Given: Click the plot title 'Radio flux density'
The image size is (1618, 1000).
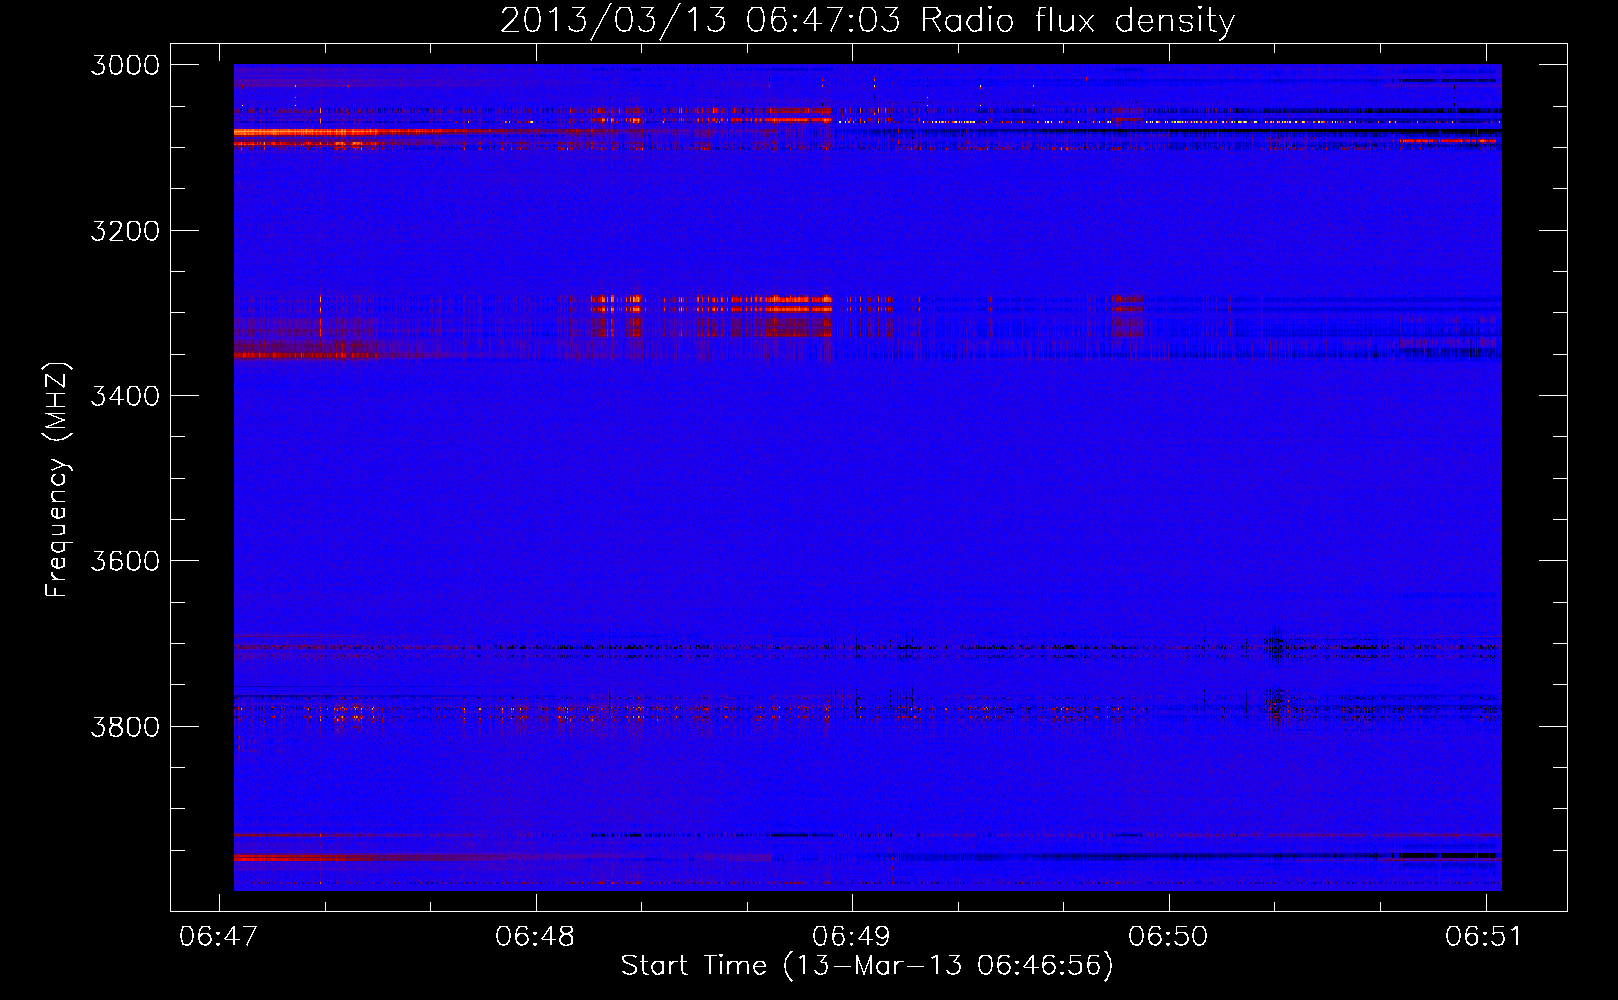Looking at the screenshot, I should [x=1077, y=21].
